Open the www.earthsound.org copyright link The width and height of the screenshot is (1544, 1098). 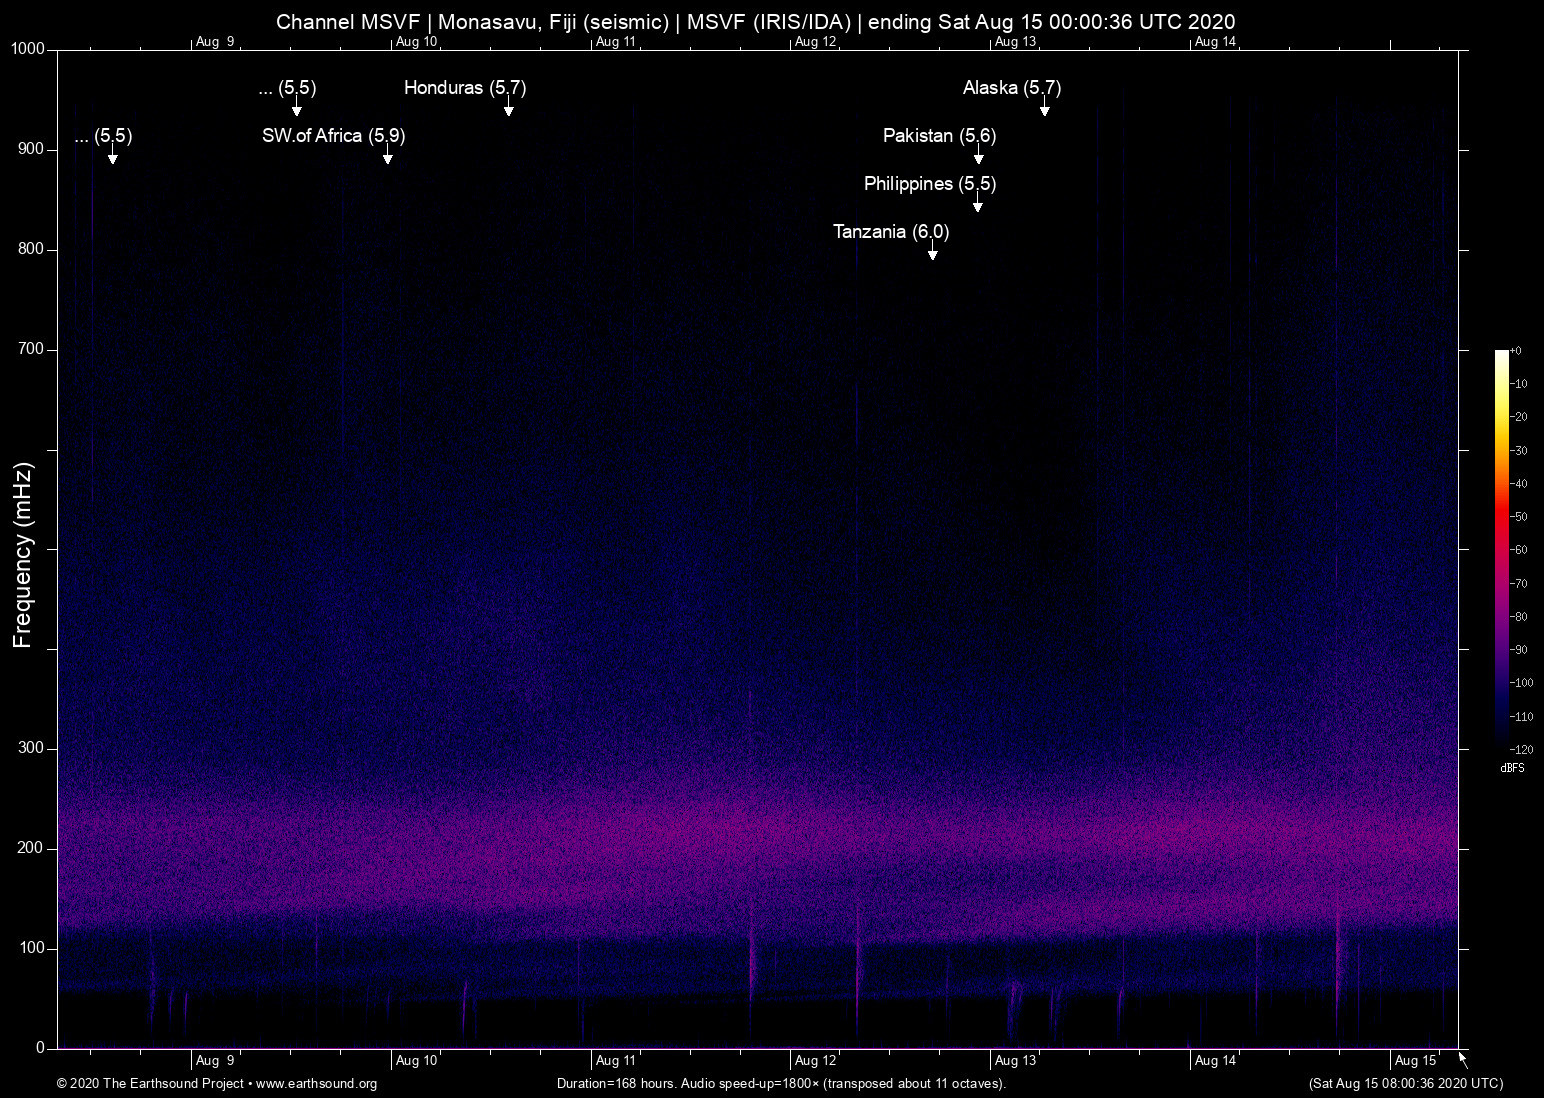point(316,1084)
